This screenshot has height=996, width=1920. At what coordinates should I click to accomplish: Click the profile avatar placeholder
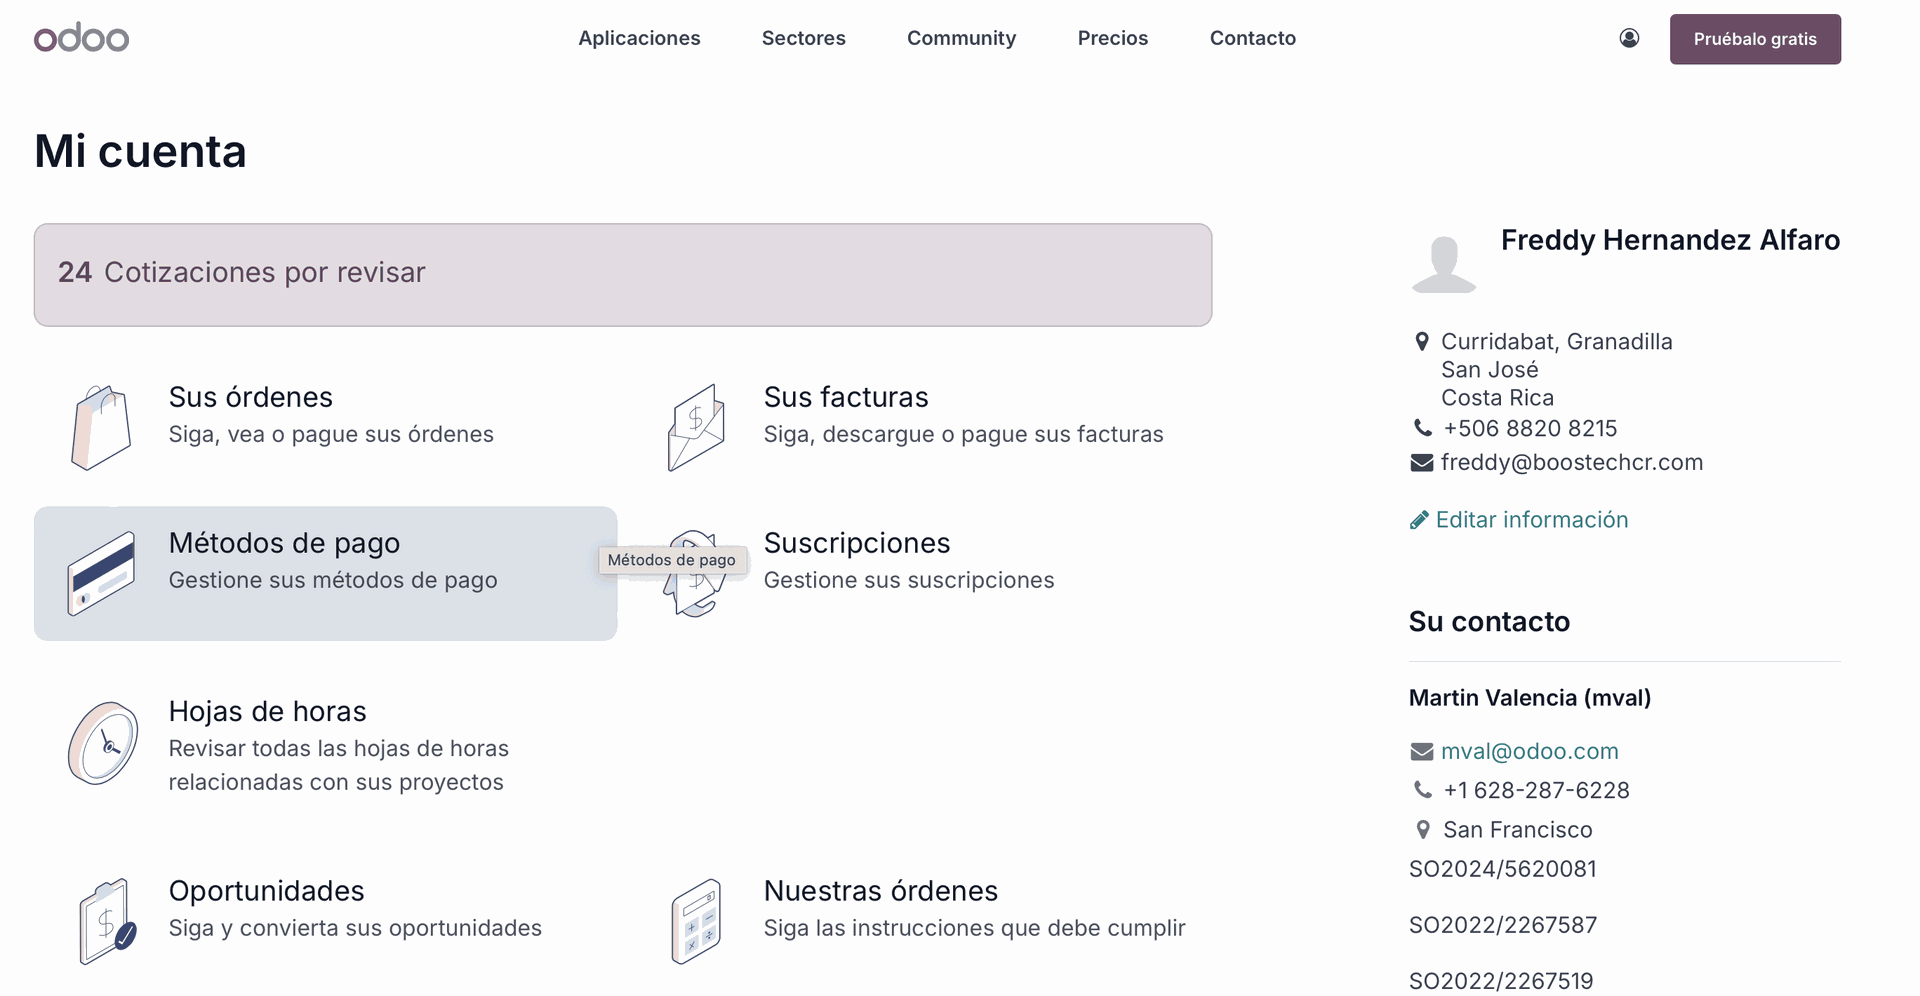[x=1443, y=264]
